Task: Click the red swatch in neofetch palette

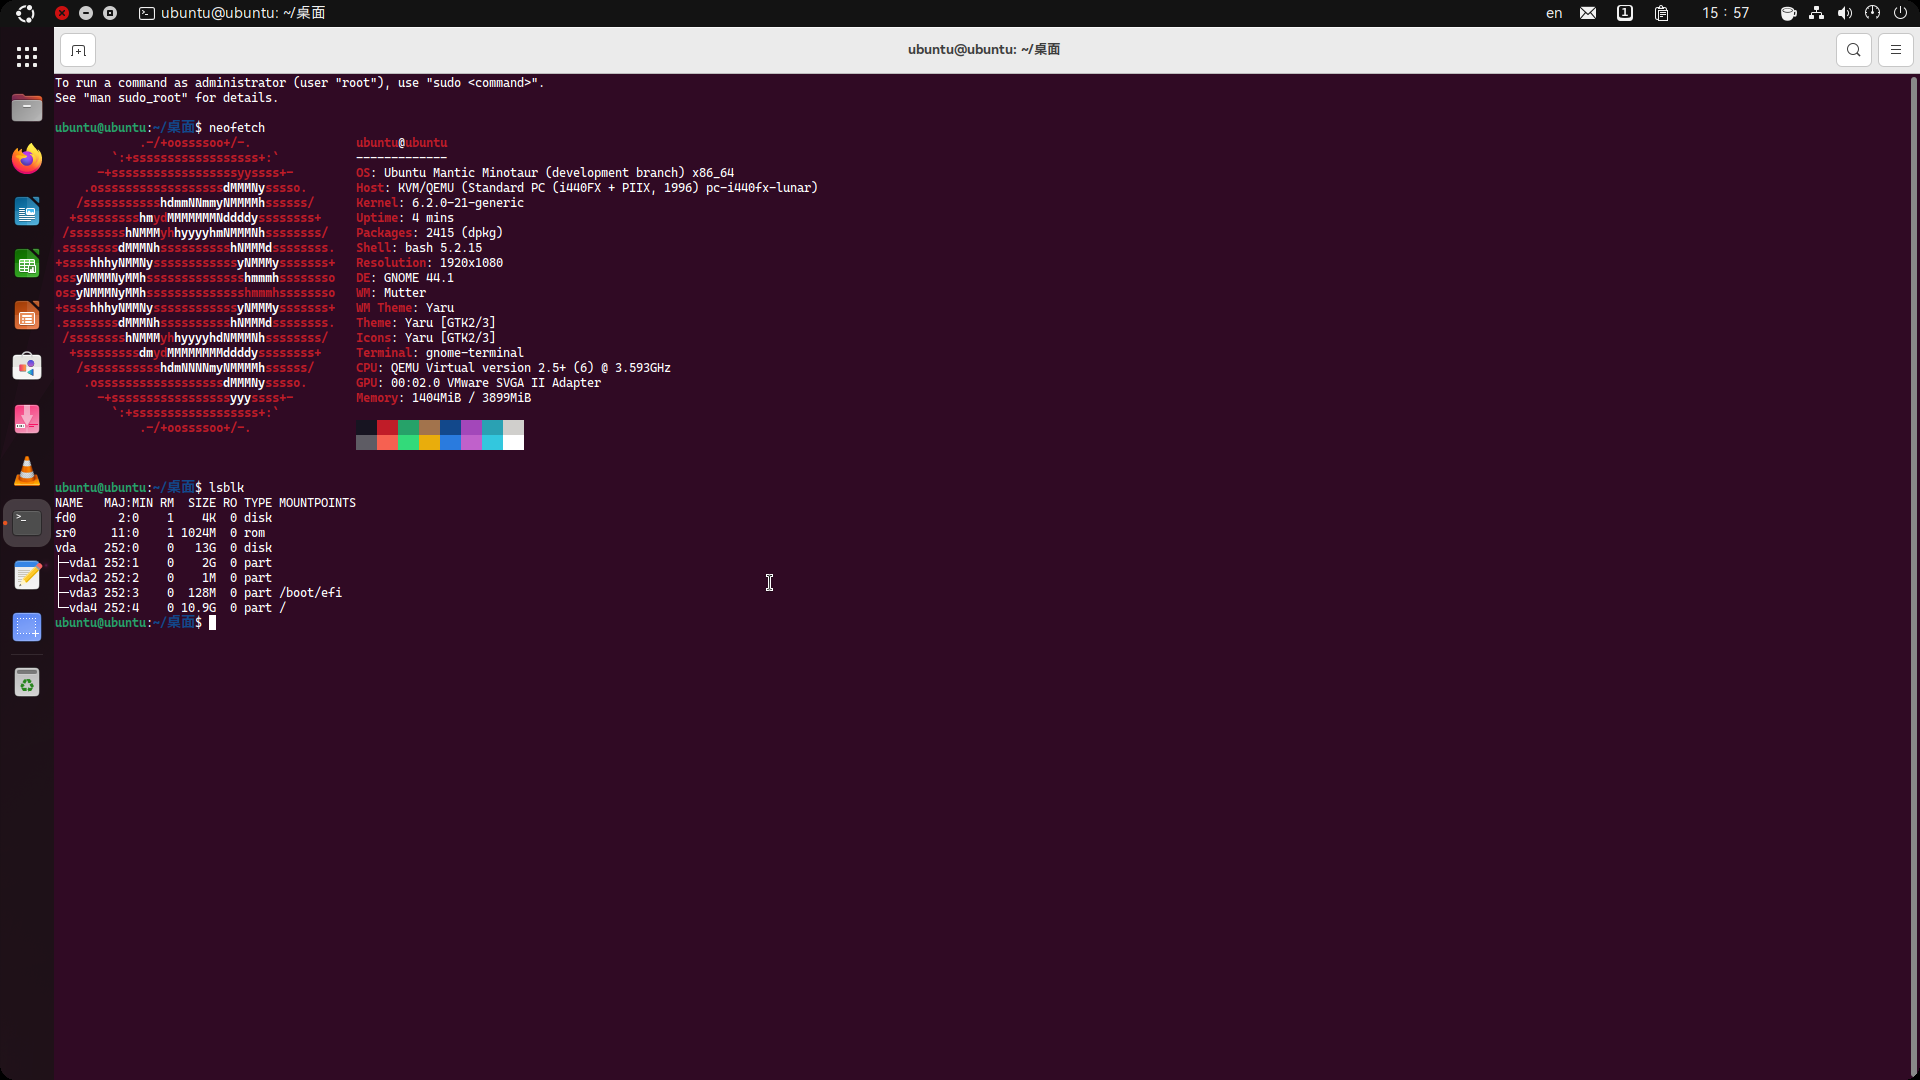Action: click(387, 427)
